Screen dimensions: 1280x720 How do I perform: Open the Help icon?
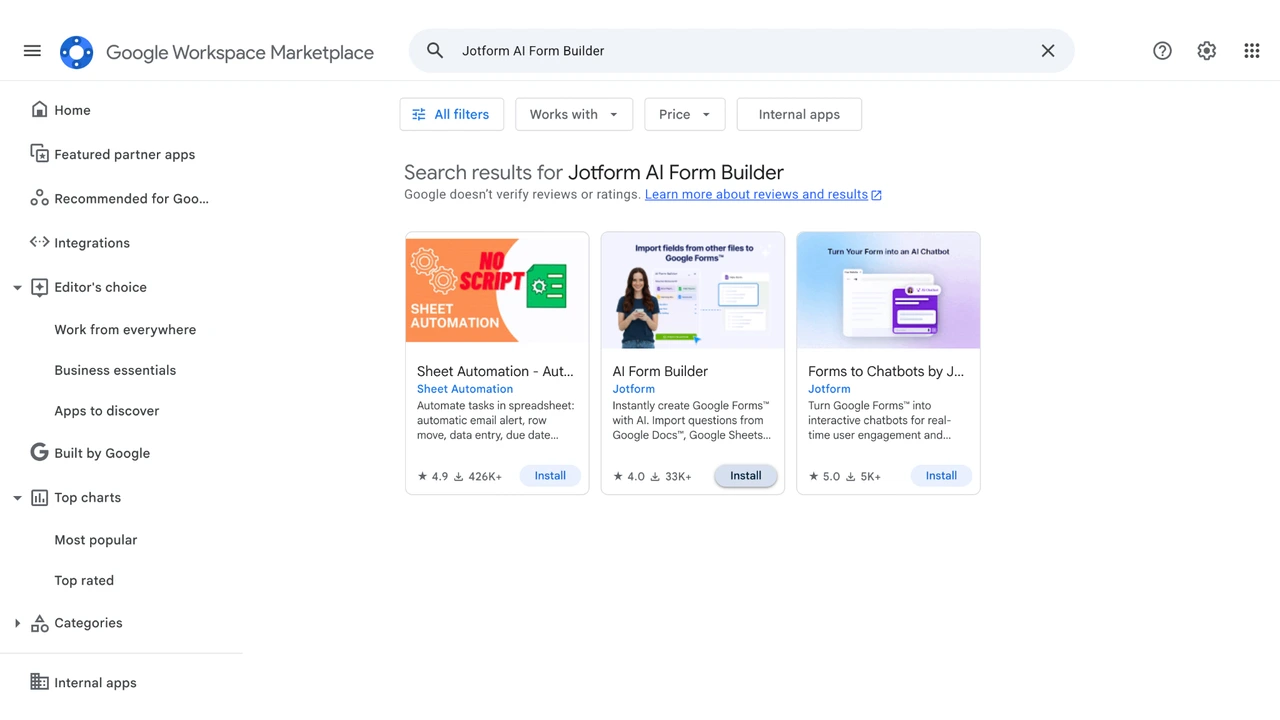[1162, 51]
